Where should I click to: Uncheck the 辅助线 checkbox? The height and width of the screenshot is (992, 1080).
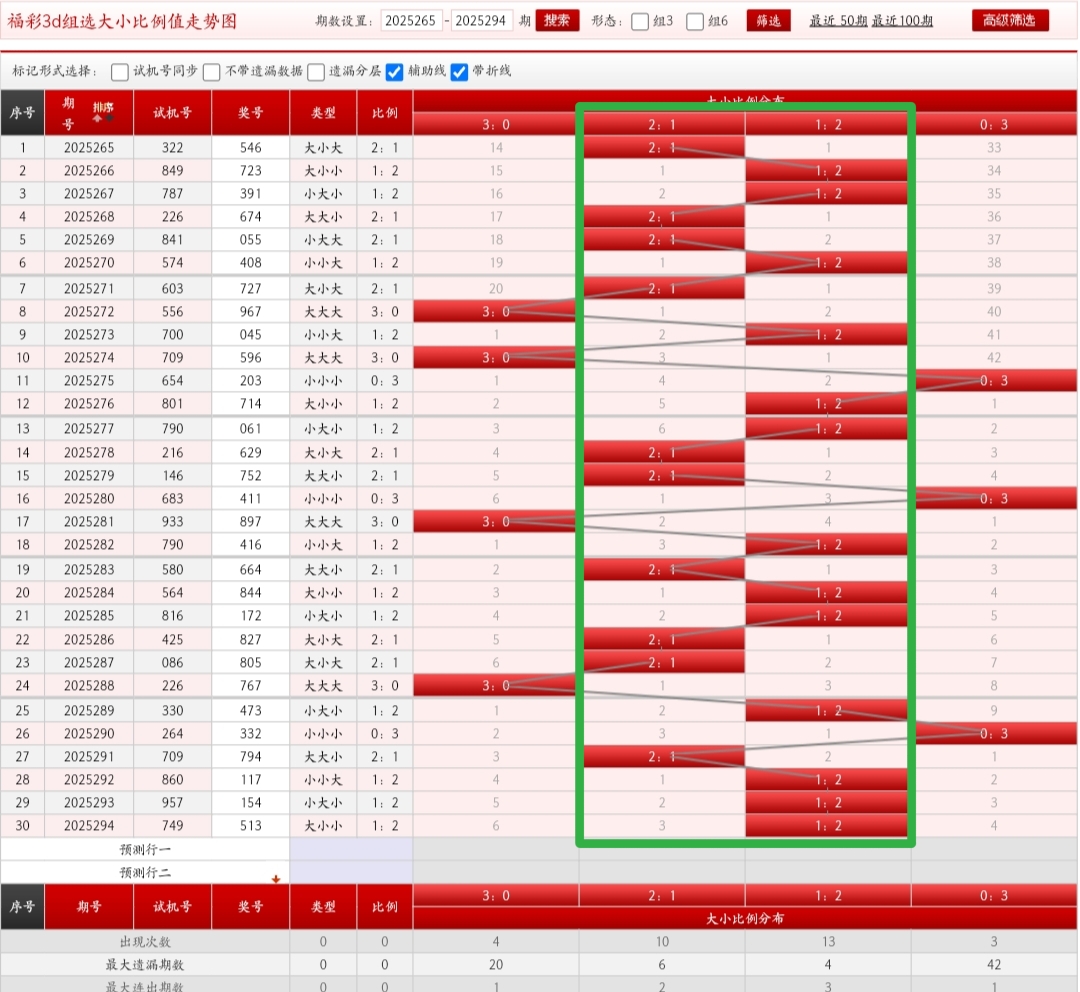coord(395,72)
